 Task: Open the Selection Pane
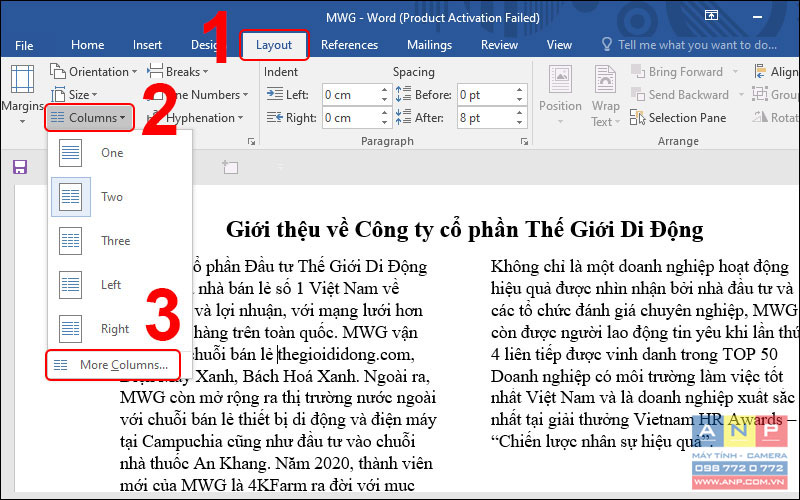(678, 118)
